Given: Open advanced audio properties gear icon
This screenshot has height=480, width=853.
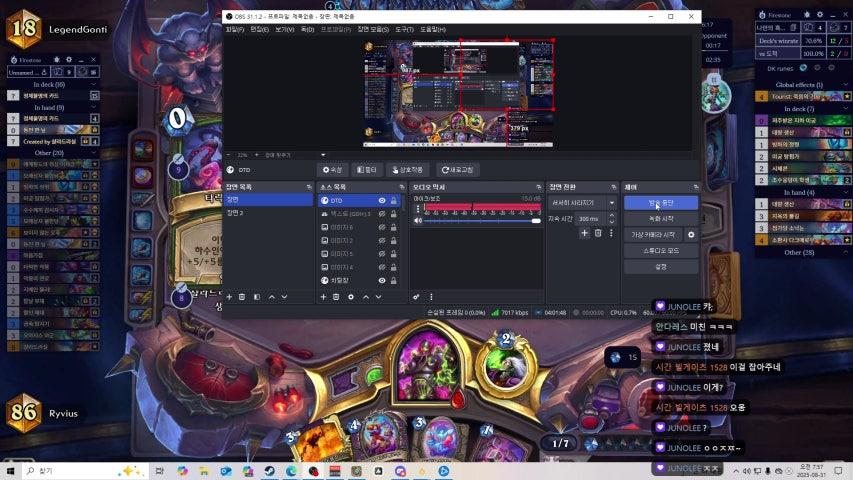Looking at the screenshot, I should click(x=416, y=297).
